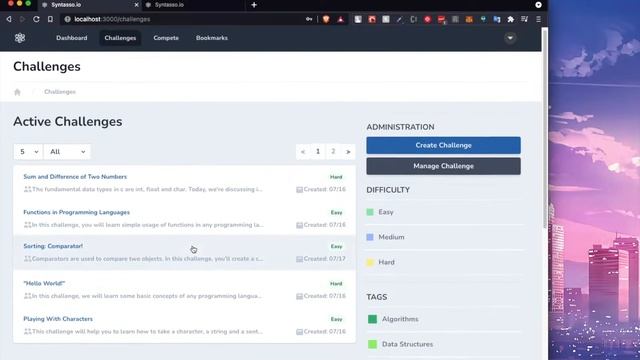Image resolution: width=640 pixels, height=360 pixels.
Task: Click the red circular extension icon
Action: pyautogui.click(x=427, y=19)
